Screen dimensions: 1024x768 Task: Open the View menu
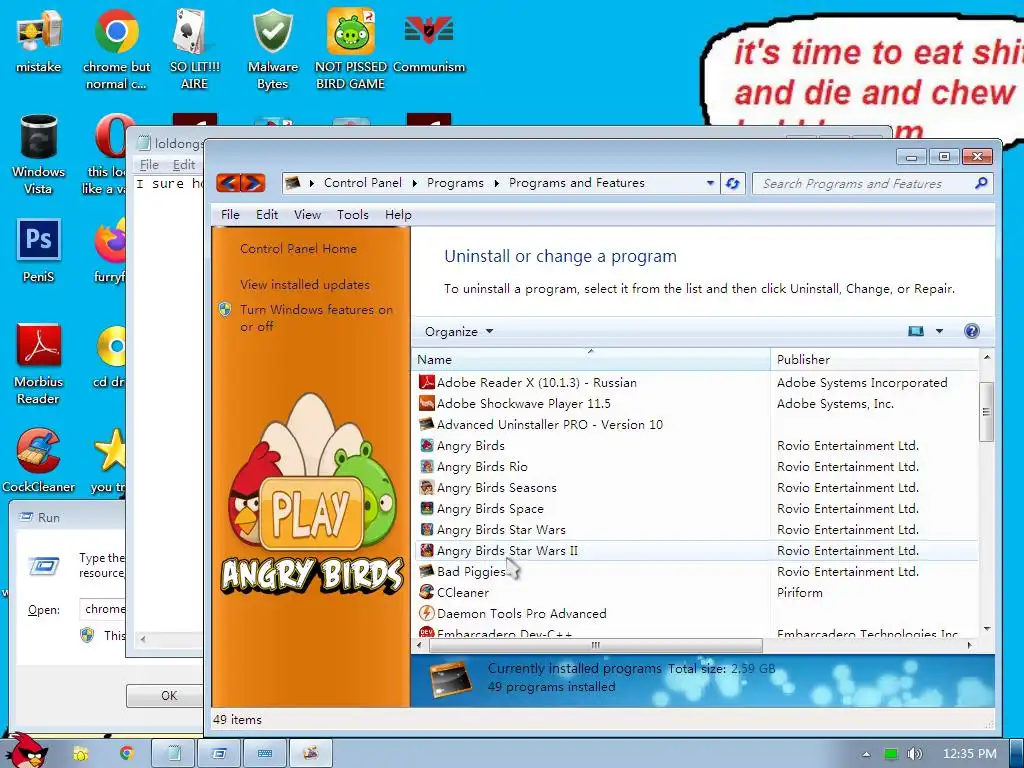pos(307,215)
